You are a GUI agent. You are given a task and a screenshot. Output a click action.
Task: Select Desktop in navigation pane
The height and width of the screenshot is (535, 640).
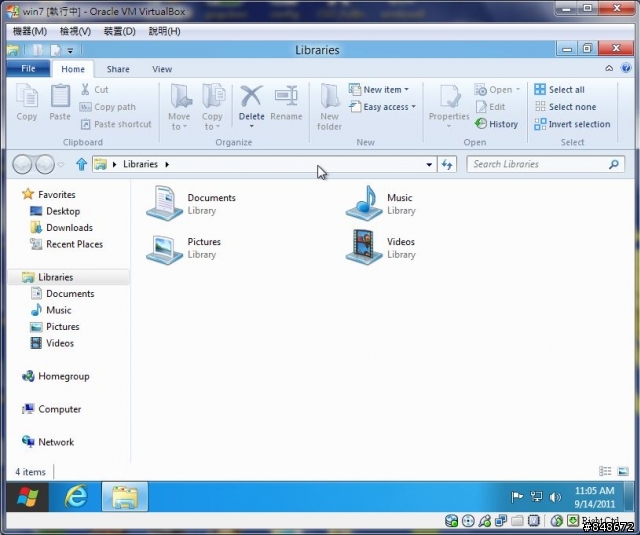point(55,211)
